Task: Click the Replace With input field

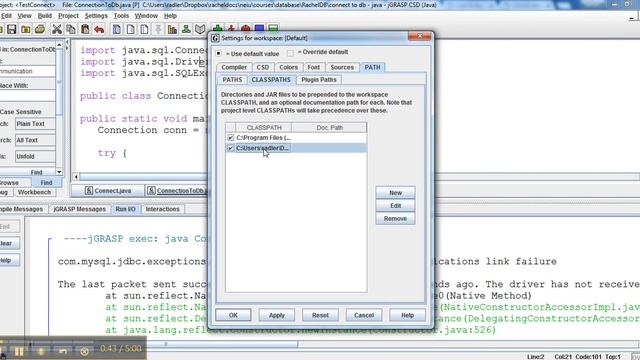Action: [28, 96]
